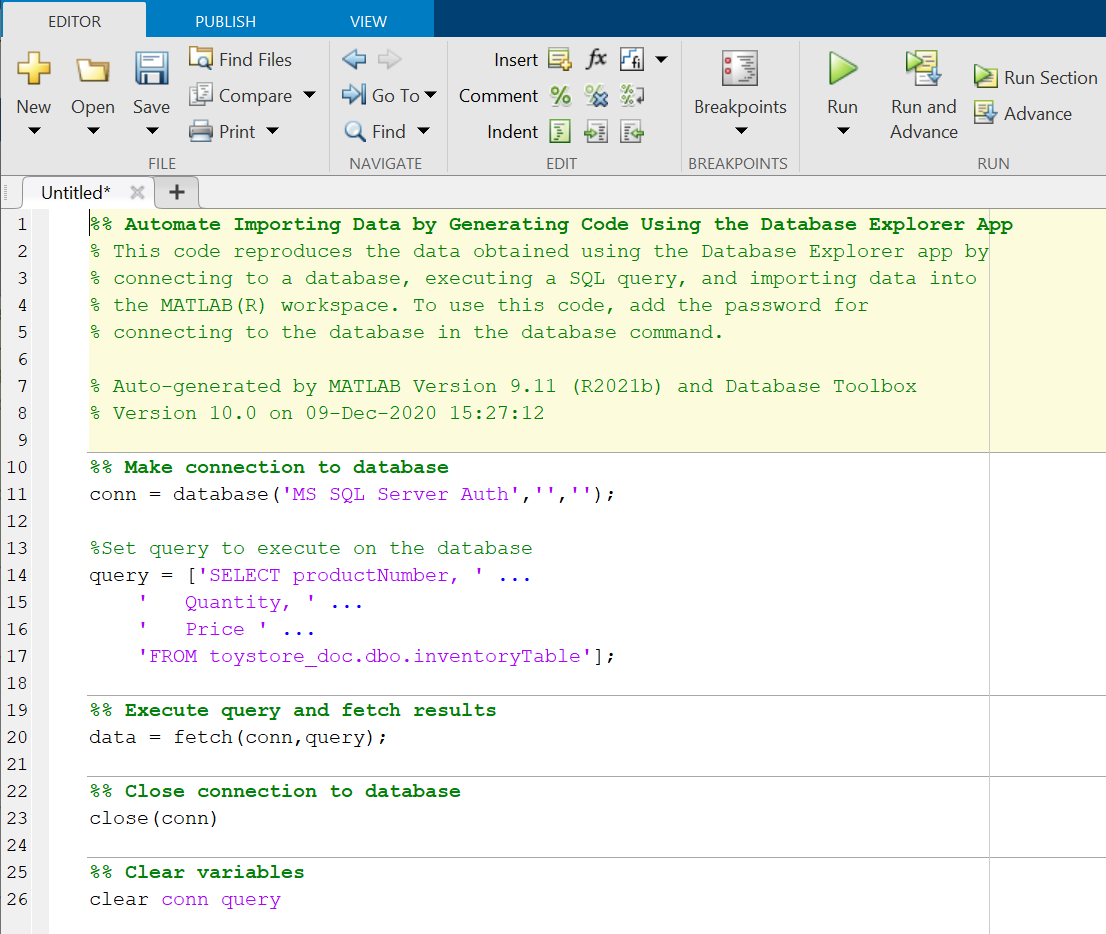Apply smart indent to the code
The height and width of the screenshot is (934, 1106).
tap(560, 131)
